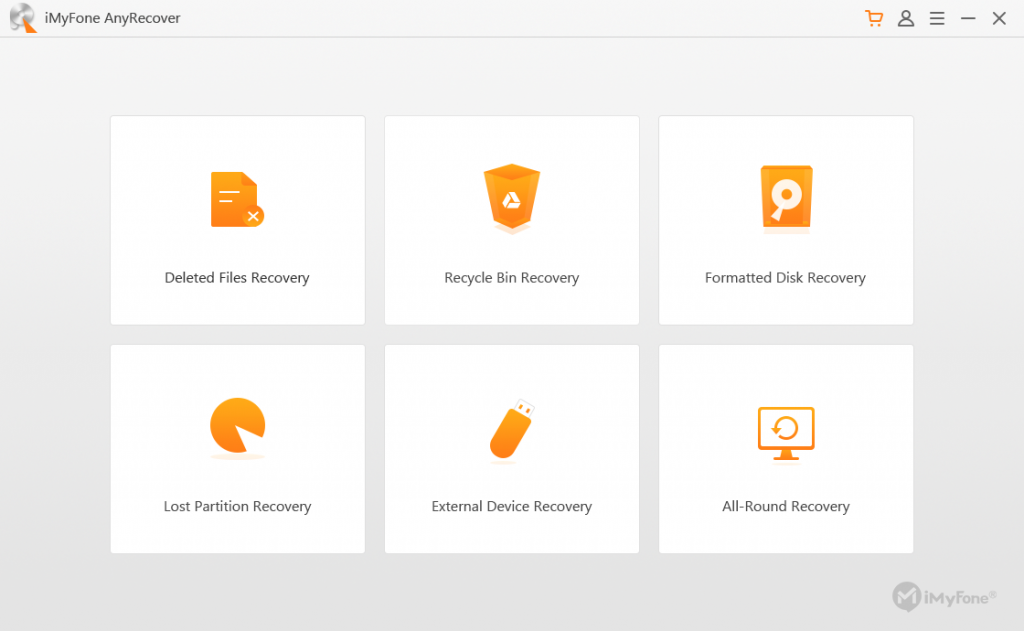Select the Lost Partition Recovery text
This screenshot has width=1024, height=631.
pos(237,506)
